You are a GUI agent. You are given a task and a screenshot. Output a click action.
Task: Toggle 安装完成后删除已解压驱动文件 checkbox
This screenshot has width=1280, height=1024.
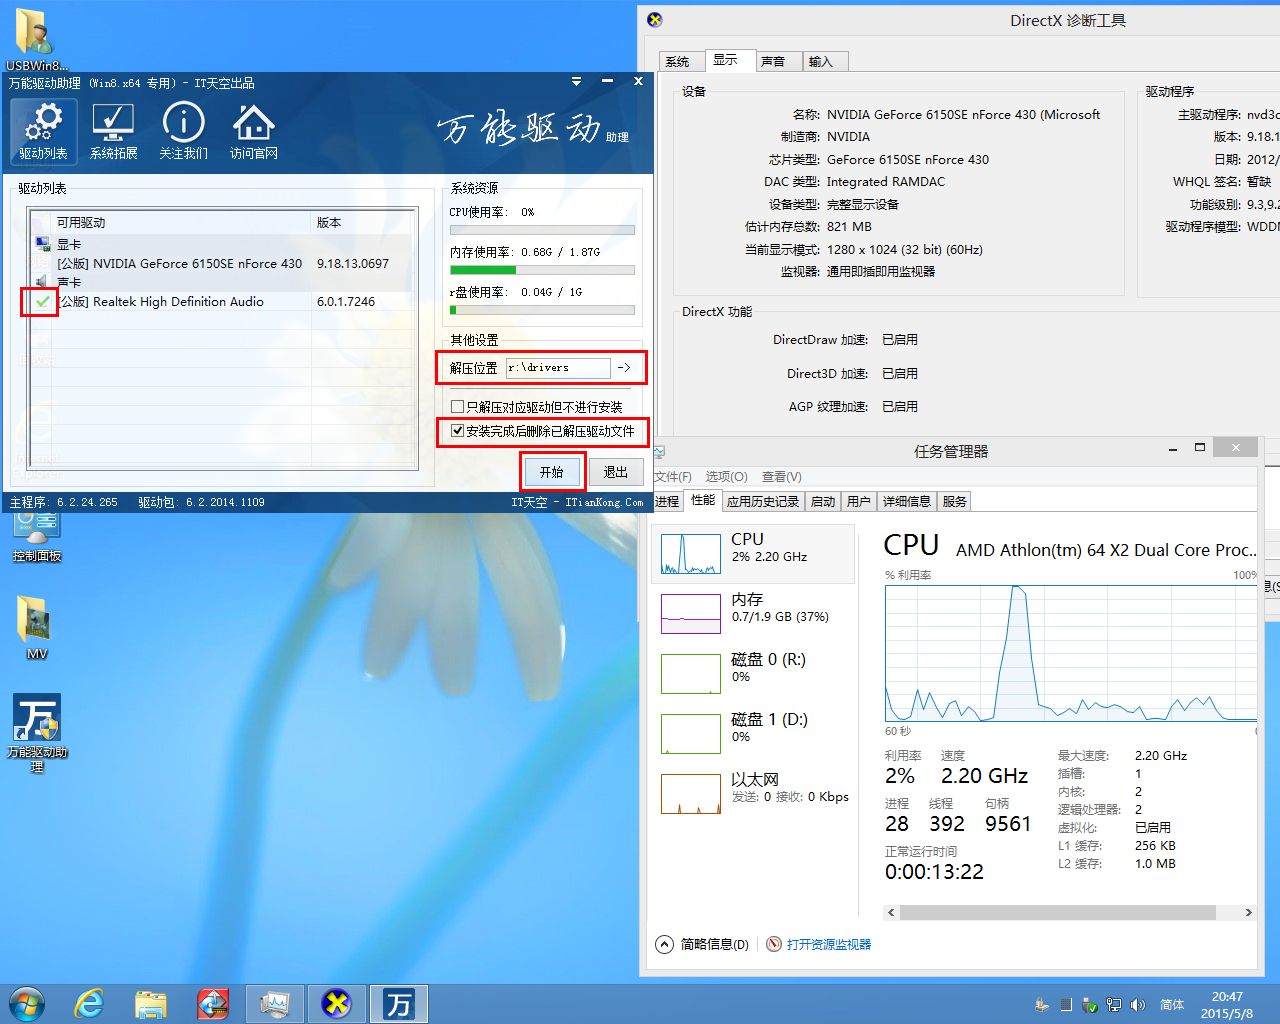[458, 431]
